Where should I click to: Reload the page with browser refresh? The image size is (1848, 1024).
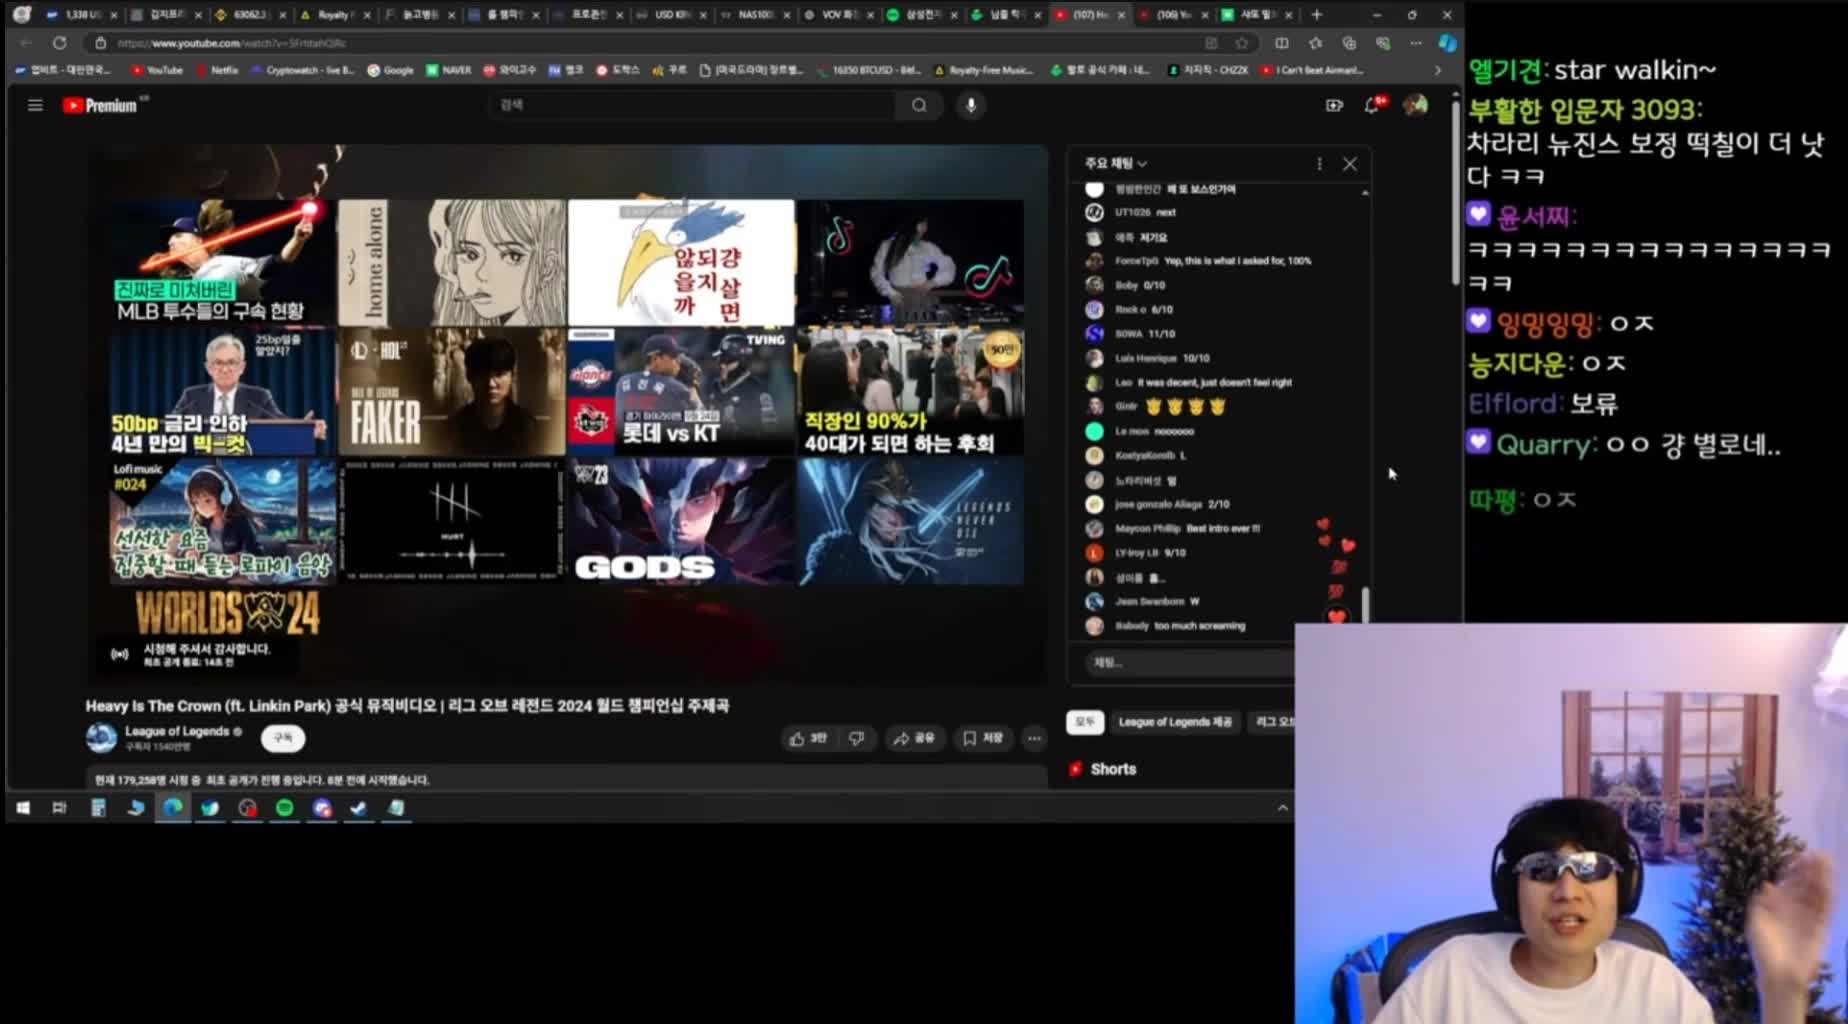(x=60, y=43)
